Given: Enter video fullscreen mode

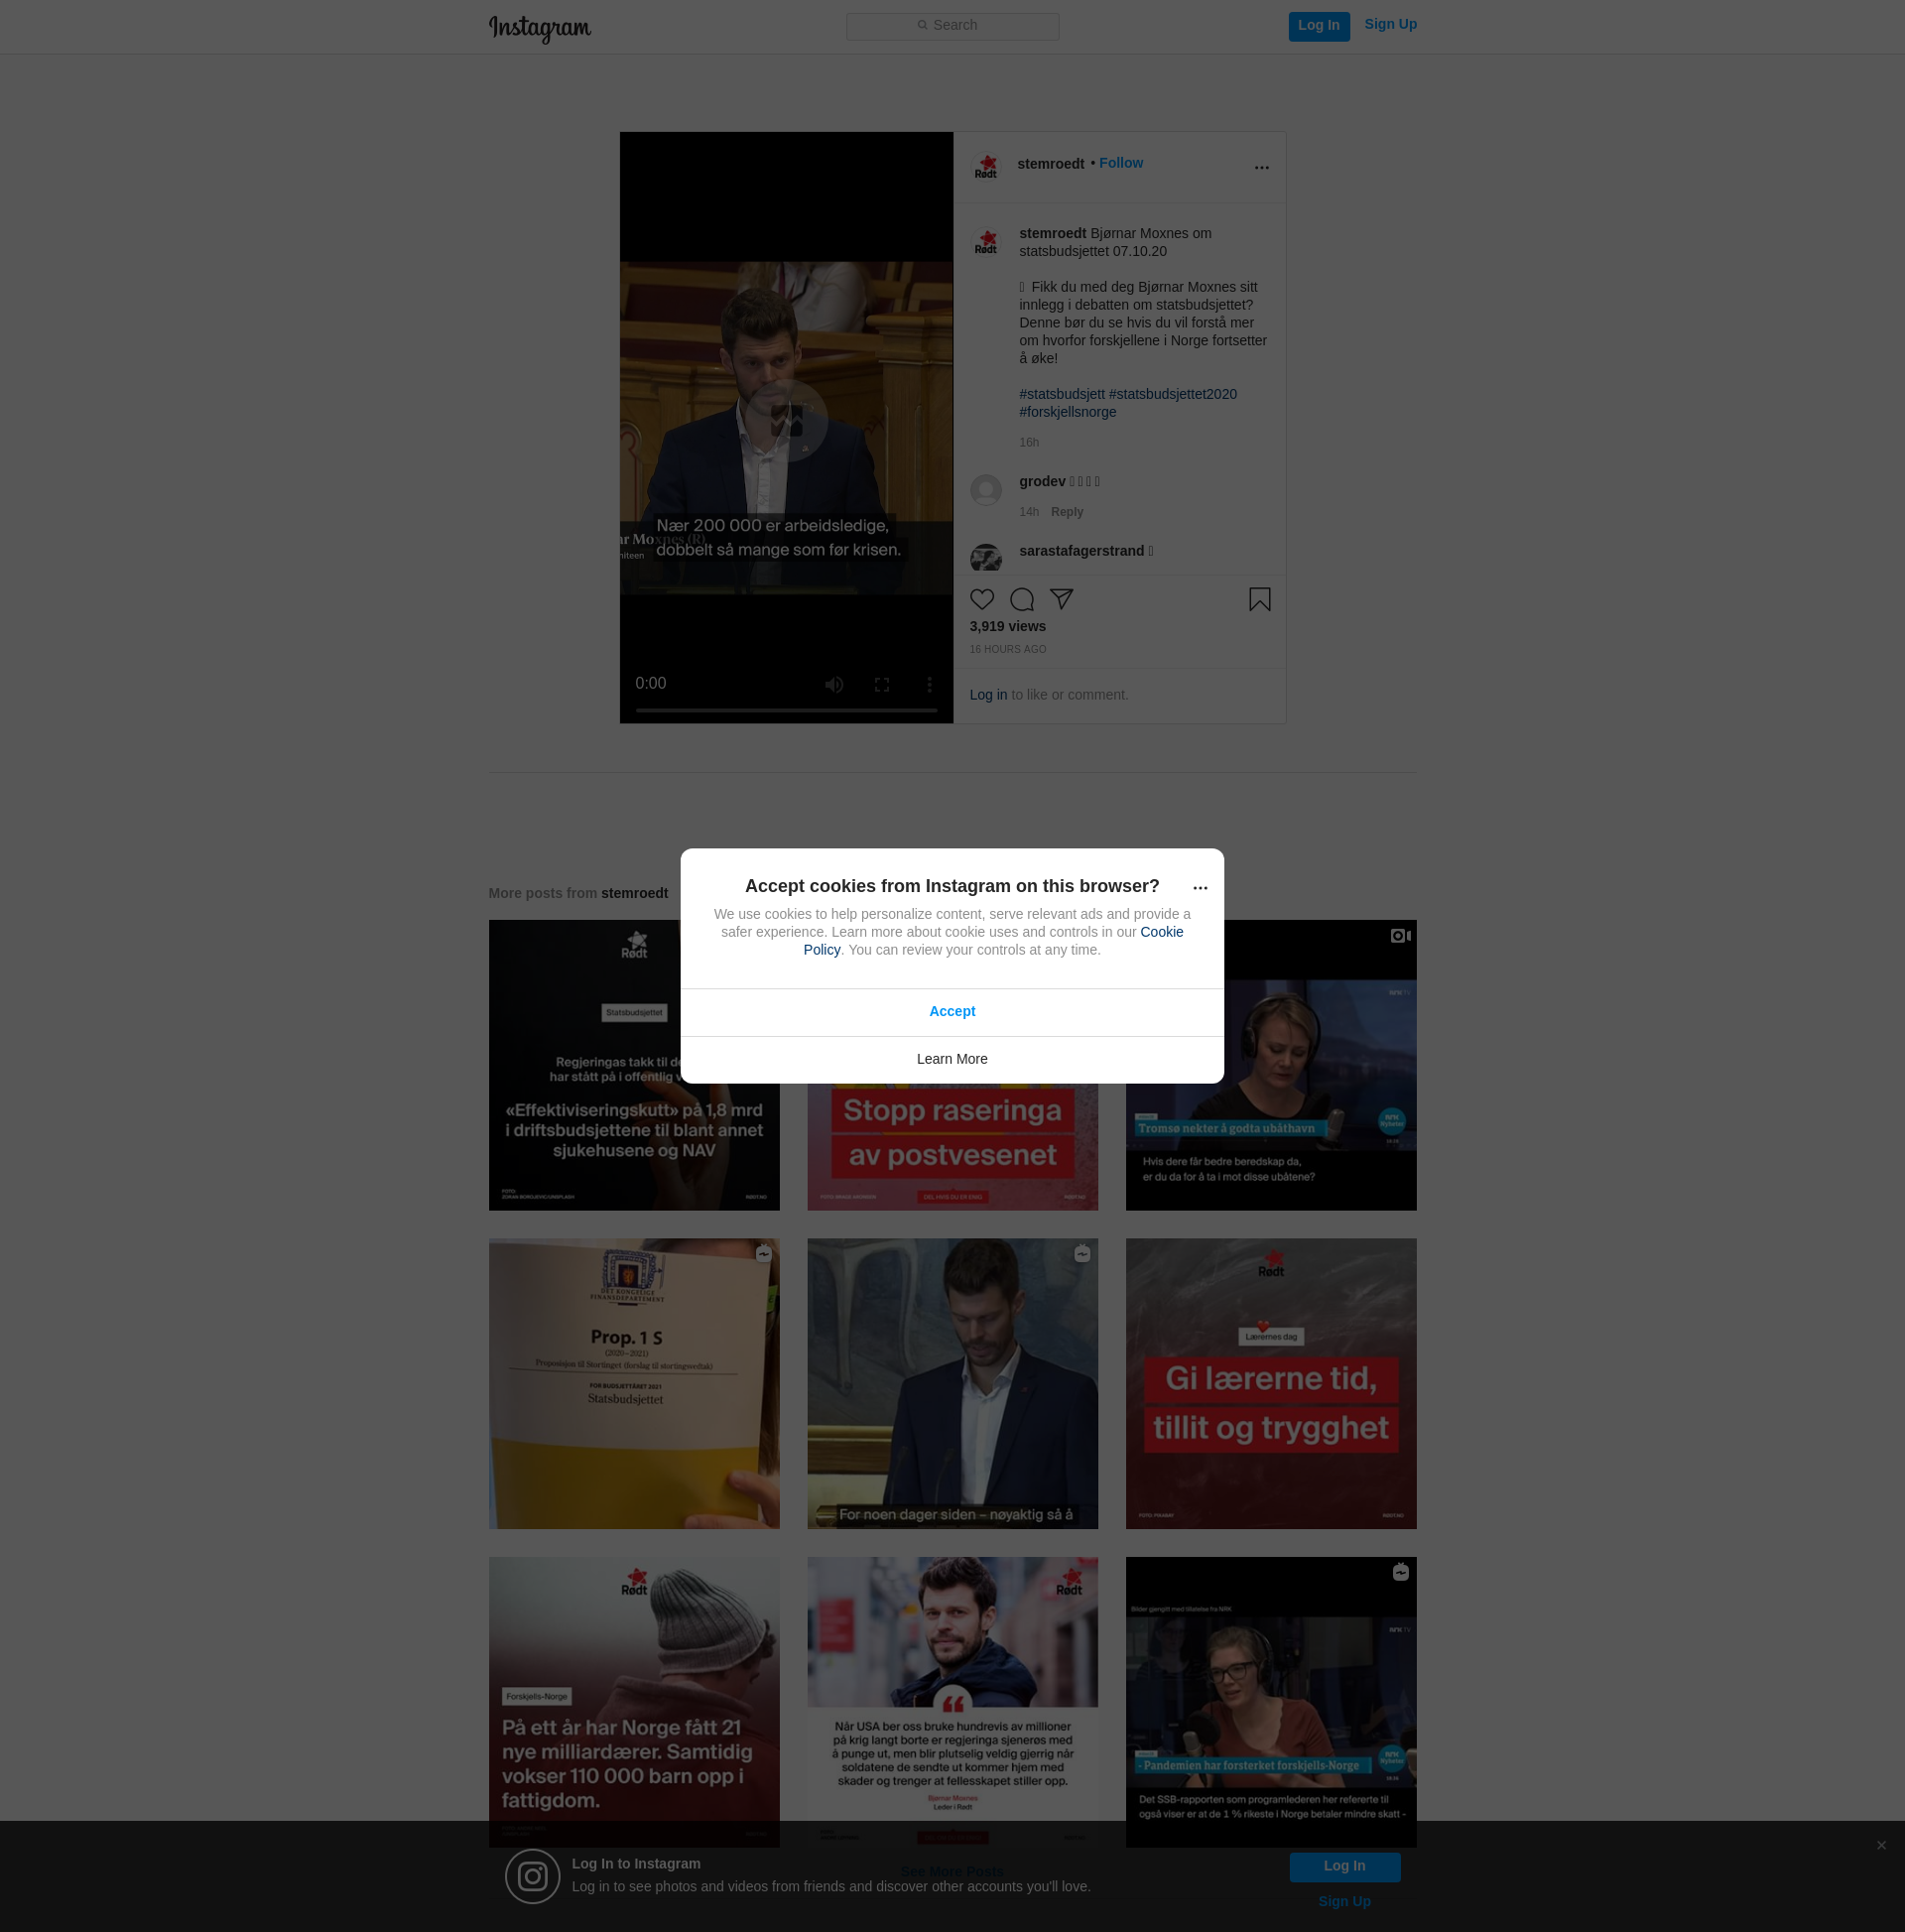Looking at the screenshot, I should [881, 685].
